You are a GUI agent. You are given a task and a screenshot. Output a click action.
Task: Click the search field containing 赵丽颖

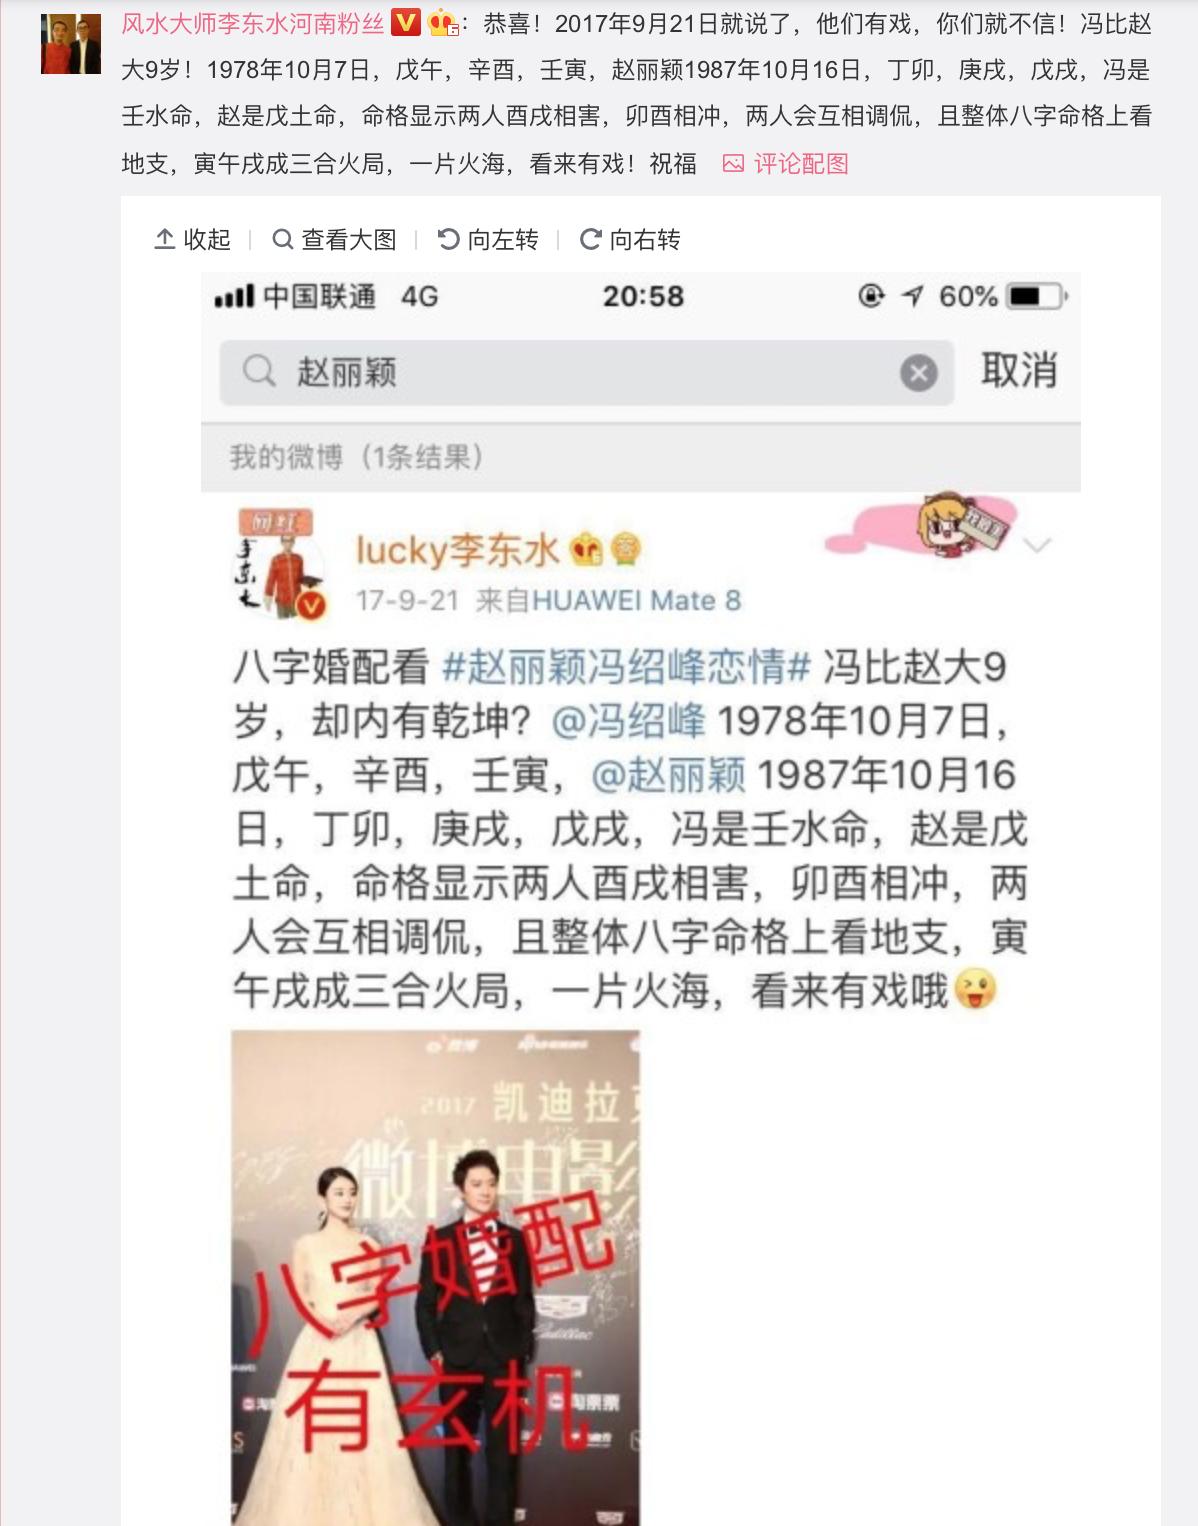tap(587, 372)
